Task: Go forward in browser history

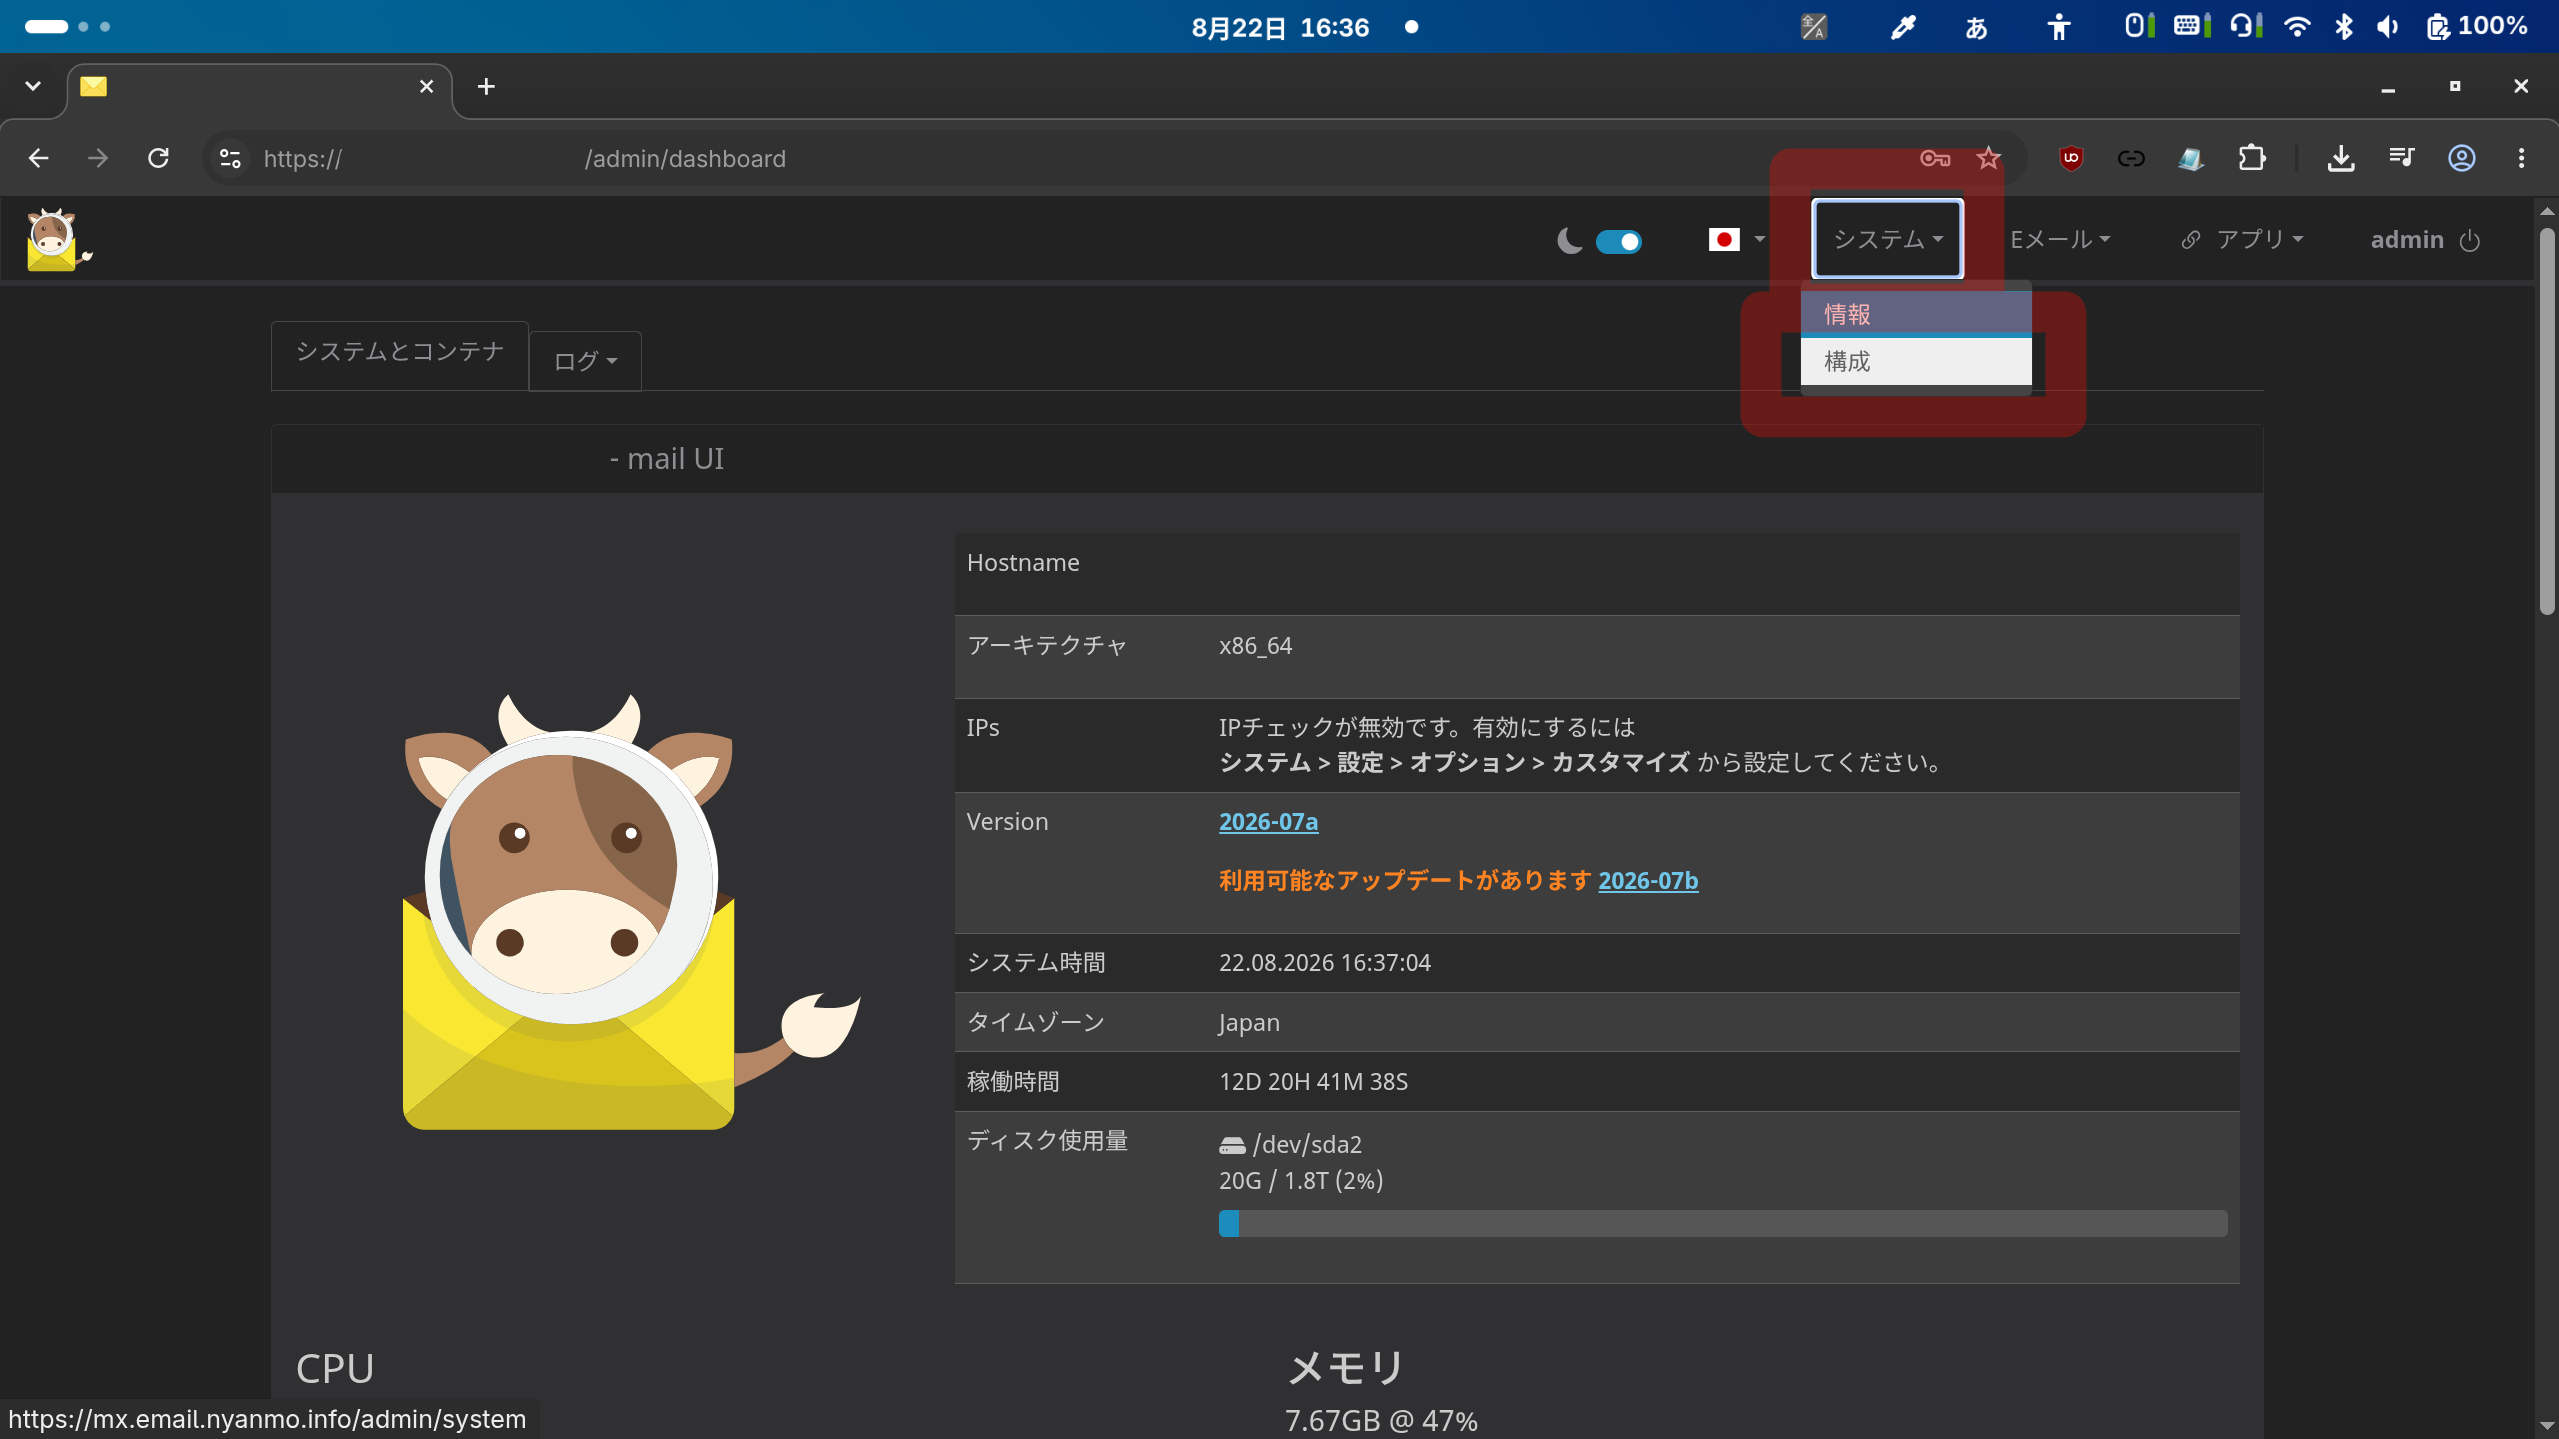Action: click(x=97, y=158)
